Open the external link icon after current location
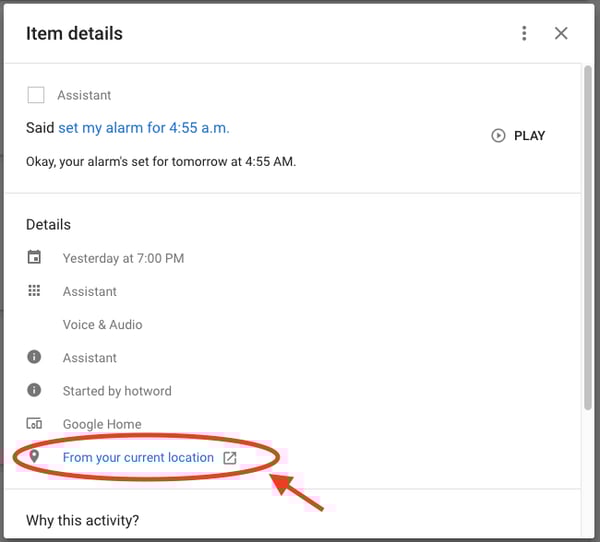 coord(229,458)
